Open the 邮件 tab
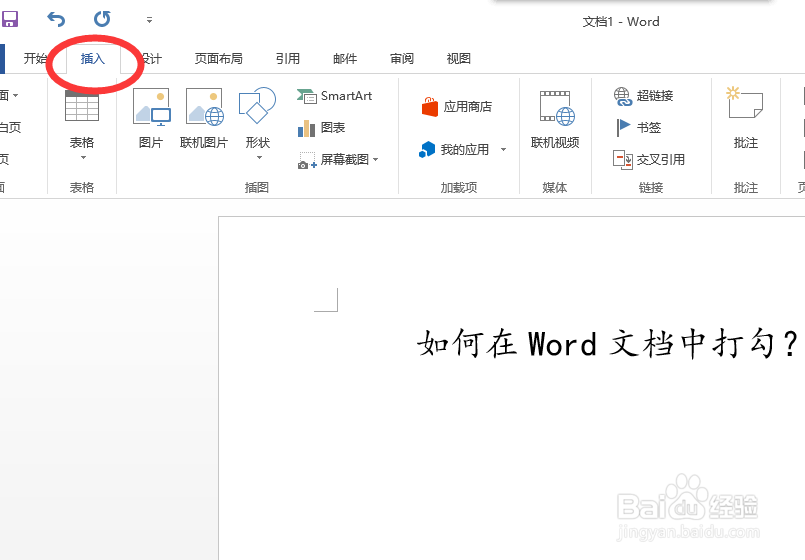 pos(345,59)
